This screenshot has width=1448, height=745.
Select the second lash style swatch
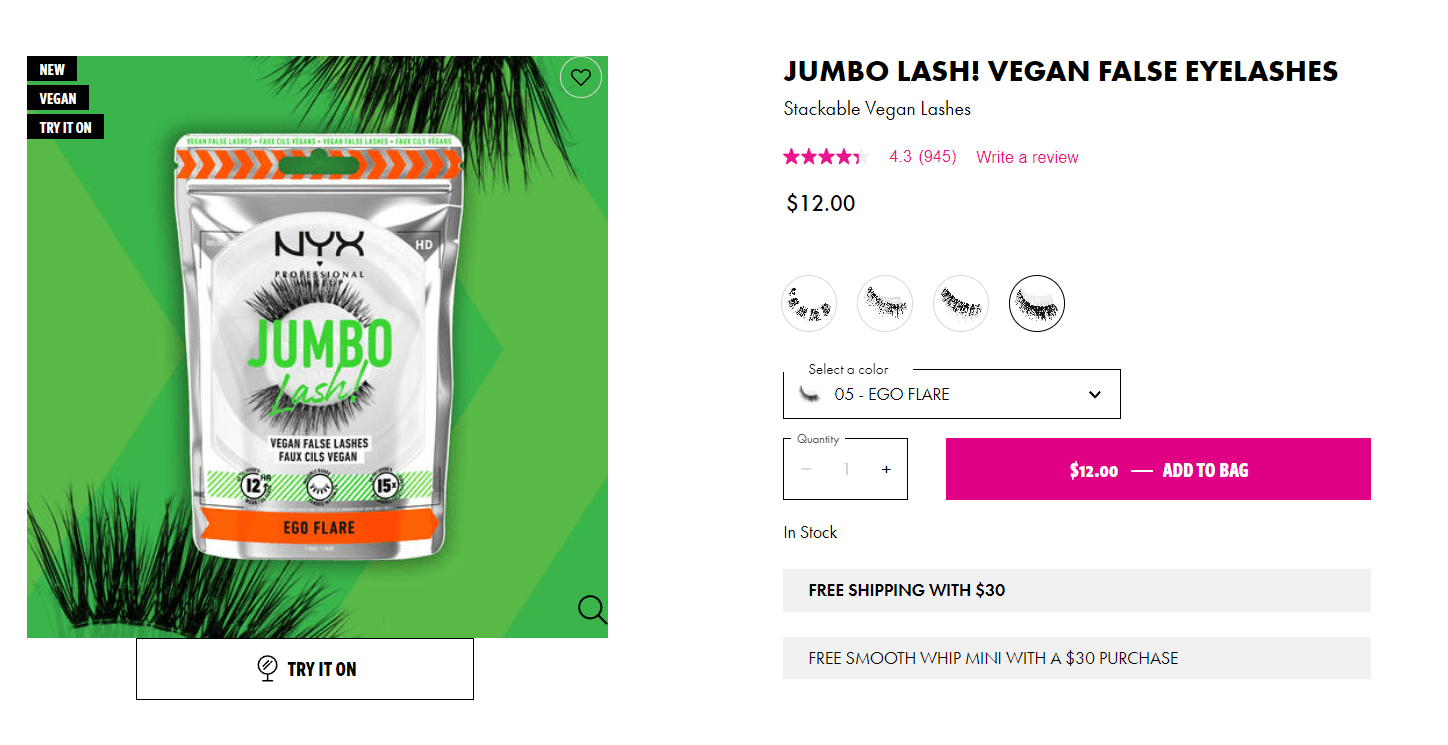click(x=885, y=303)
